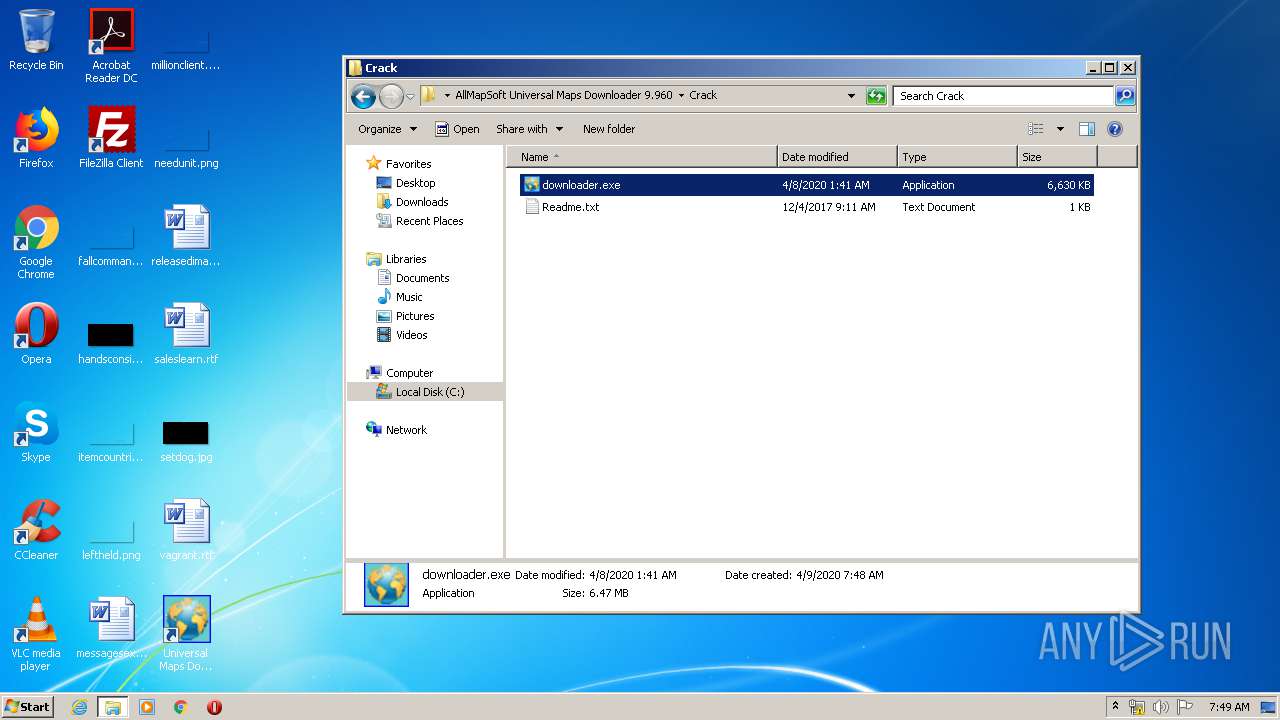1280x720 pixels.
Task: Open the Organize dropdown menu
Action: click(x=387, y=129)
